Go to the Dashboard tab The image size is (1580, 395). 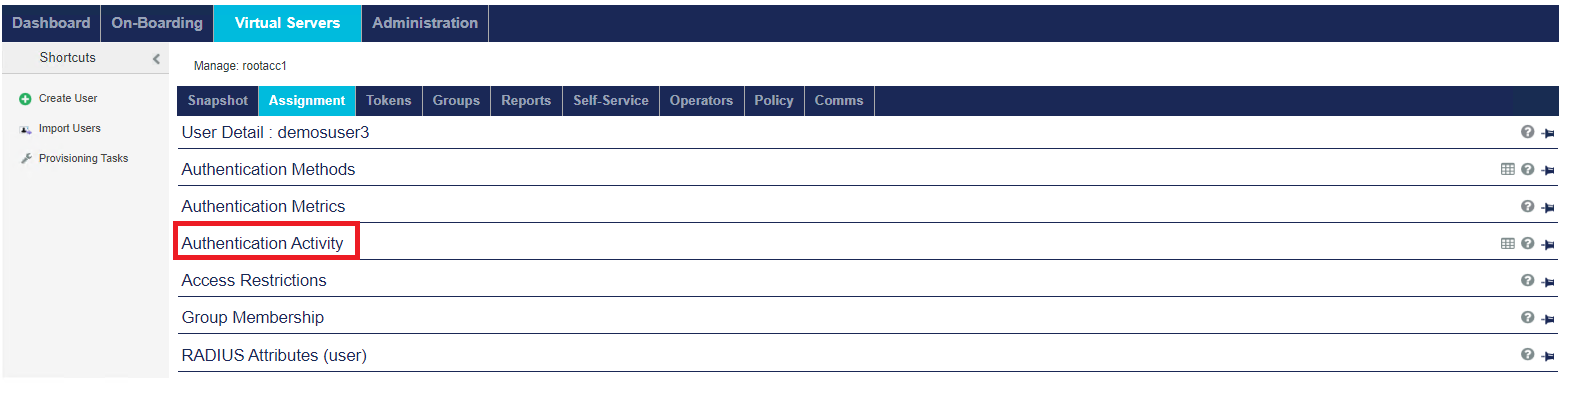(51, 23)
